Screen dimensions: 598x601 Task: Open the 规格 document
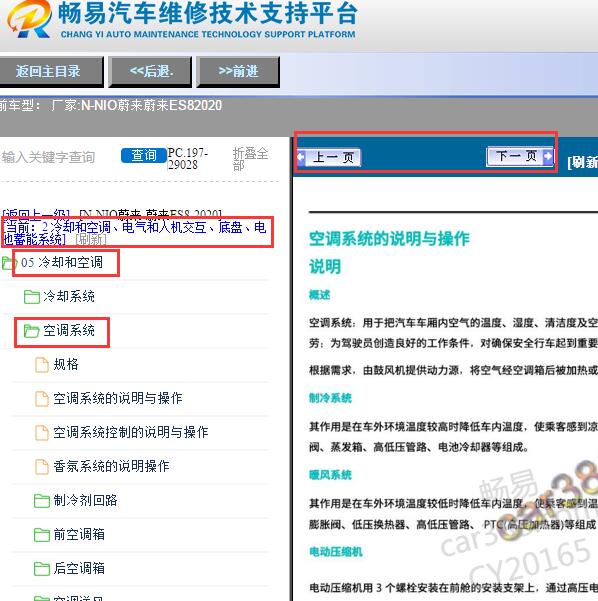click(66, 364)
